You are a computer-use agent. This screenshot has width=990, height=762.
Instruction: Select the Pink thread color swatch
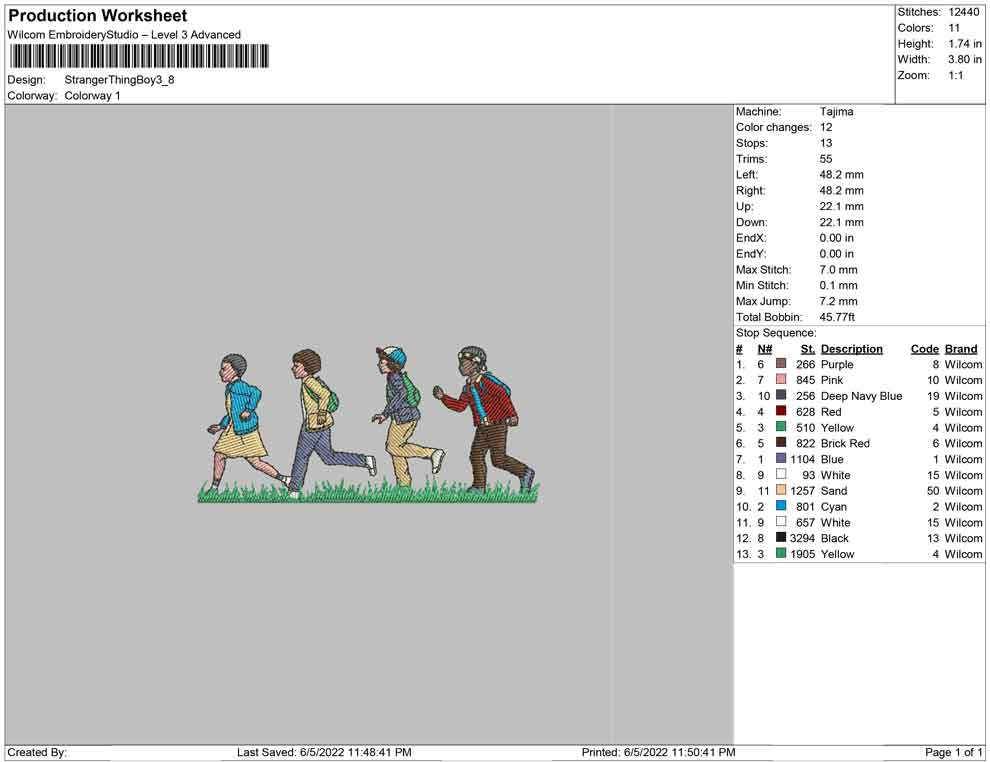click(x=781, y=379)
